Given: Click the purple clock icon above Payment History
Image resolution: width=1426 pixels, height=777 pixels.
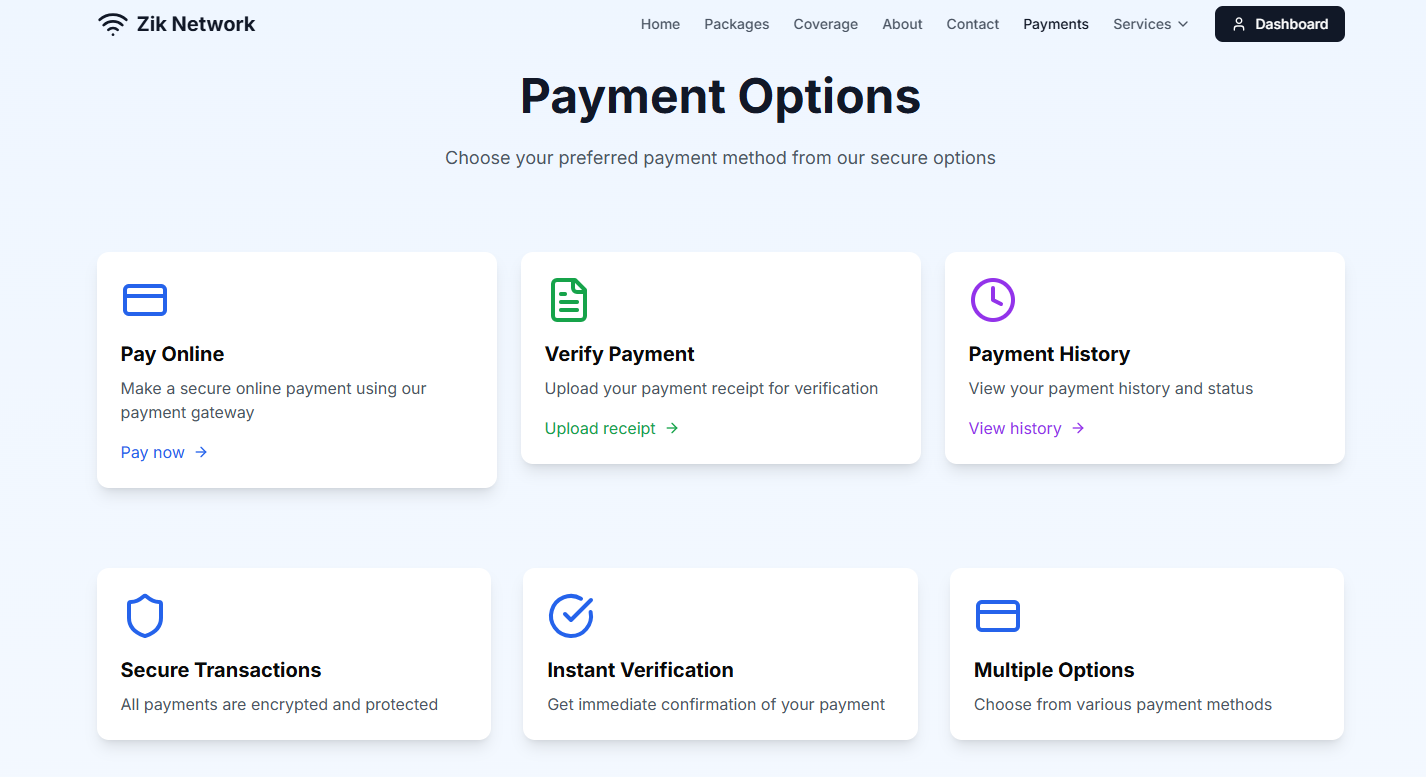Looking at the screenshot, I should click(993, 299).
